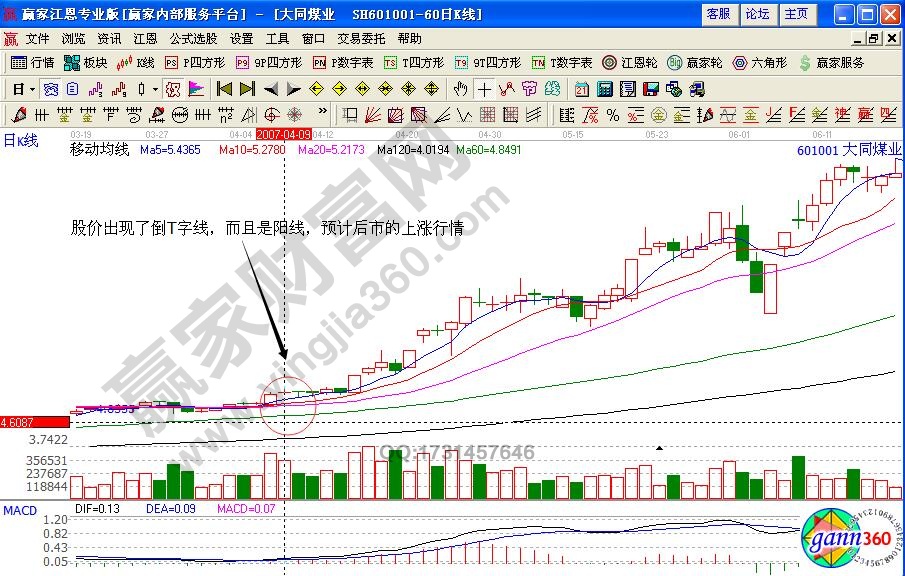Image resolution: width=905 pixels, height=576 pixels.
Task: Toggle the crosshair cursor mode
Action: click(484, 88)
